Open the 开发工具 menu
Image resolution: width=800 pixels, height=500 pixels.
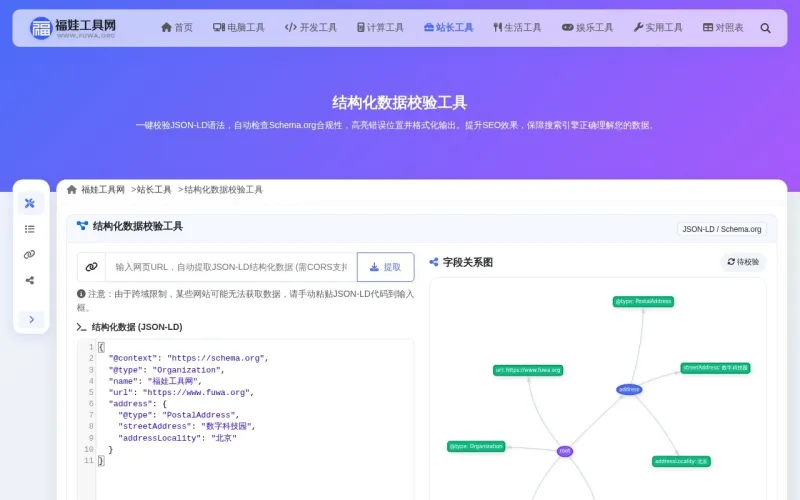(x=311, y=28)
